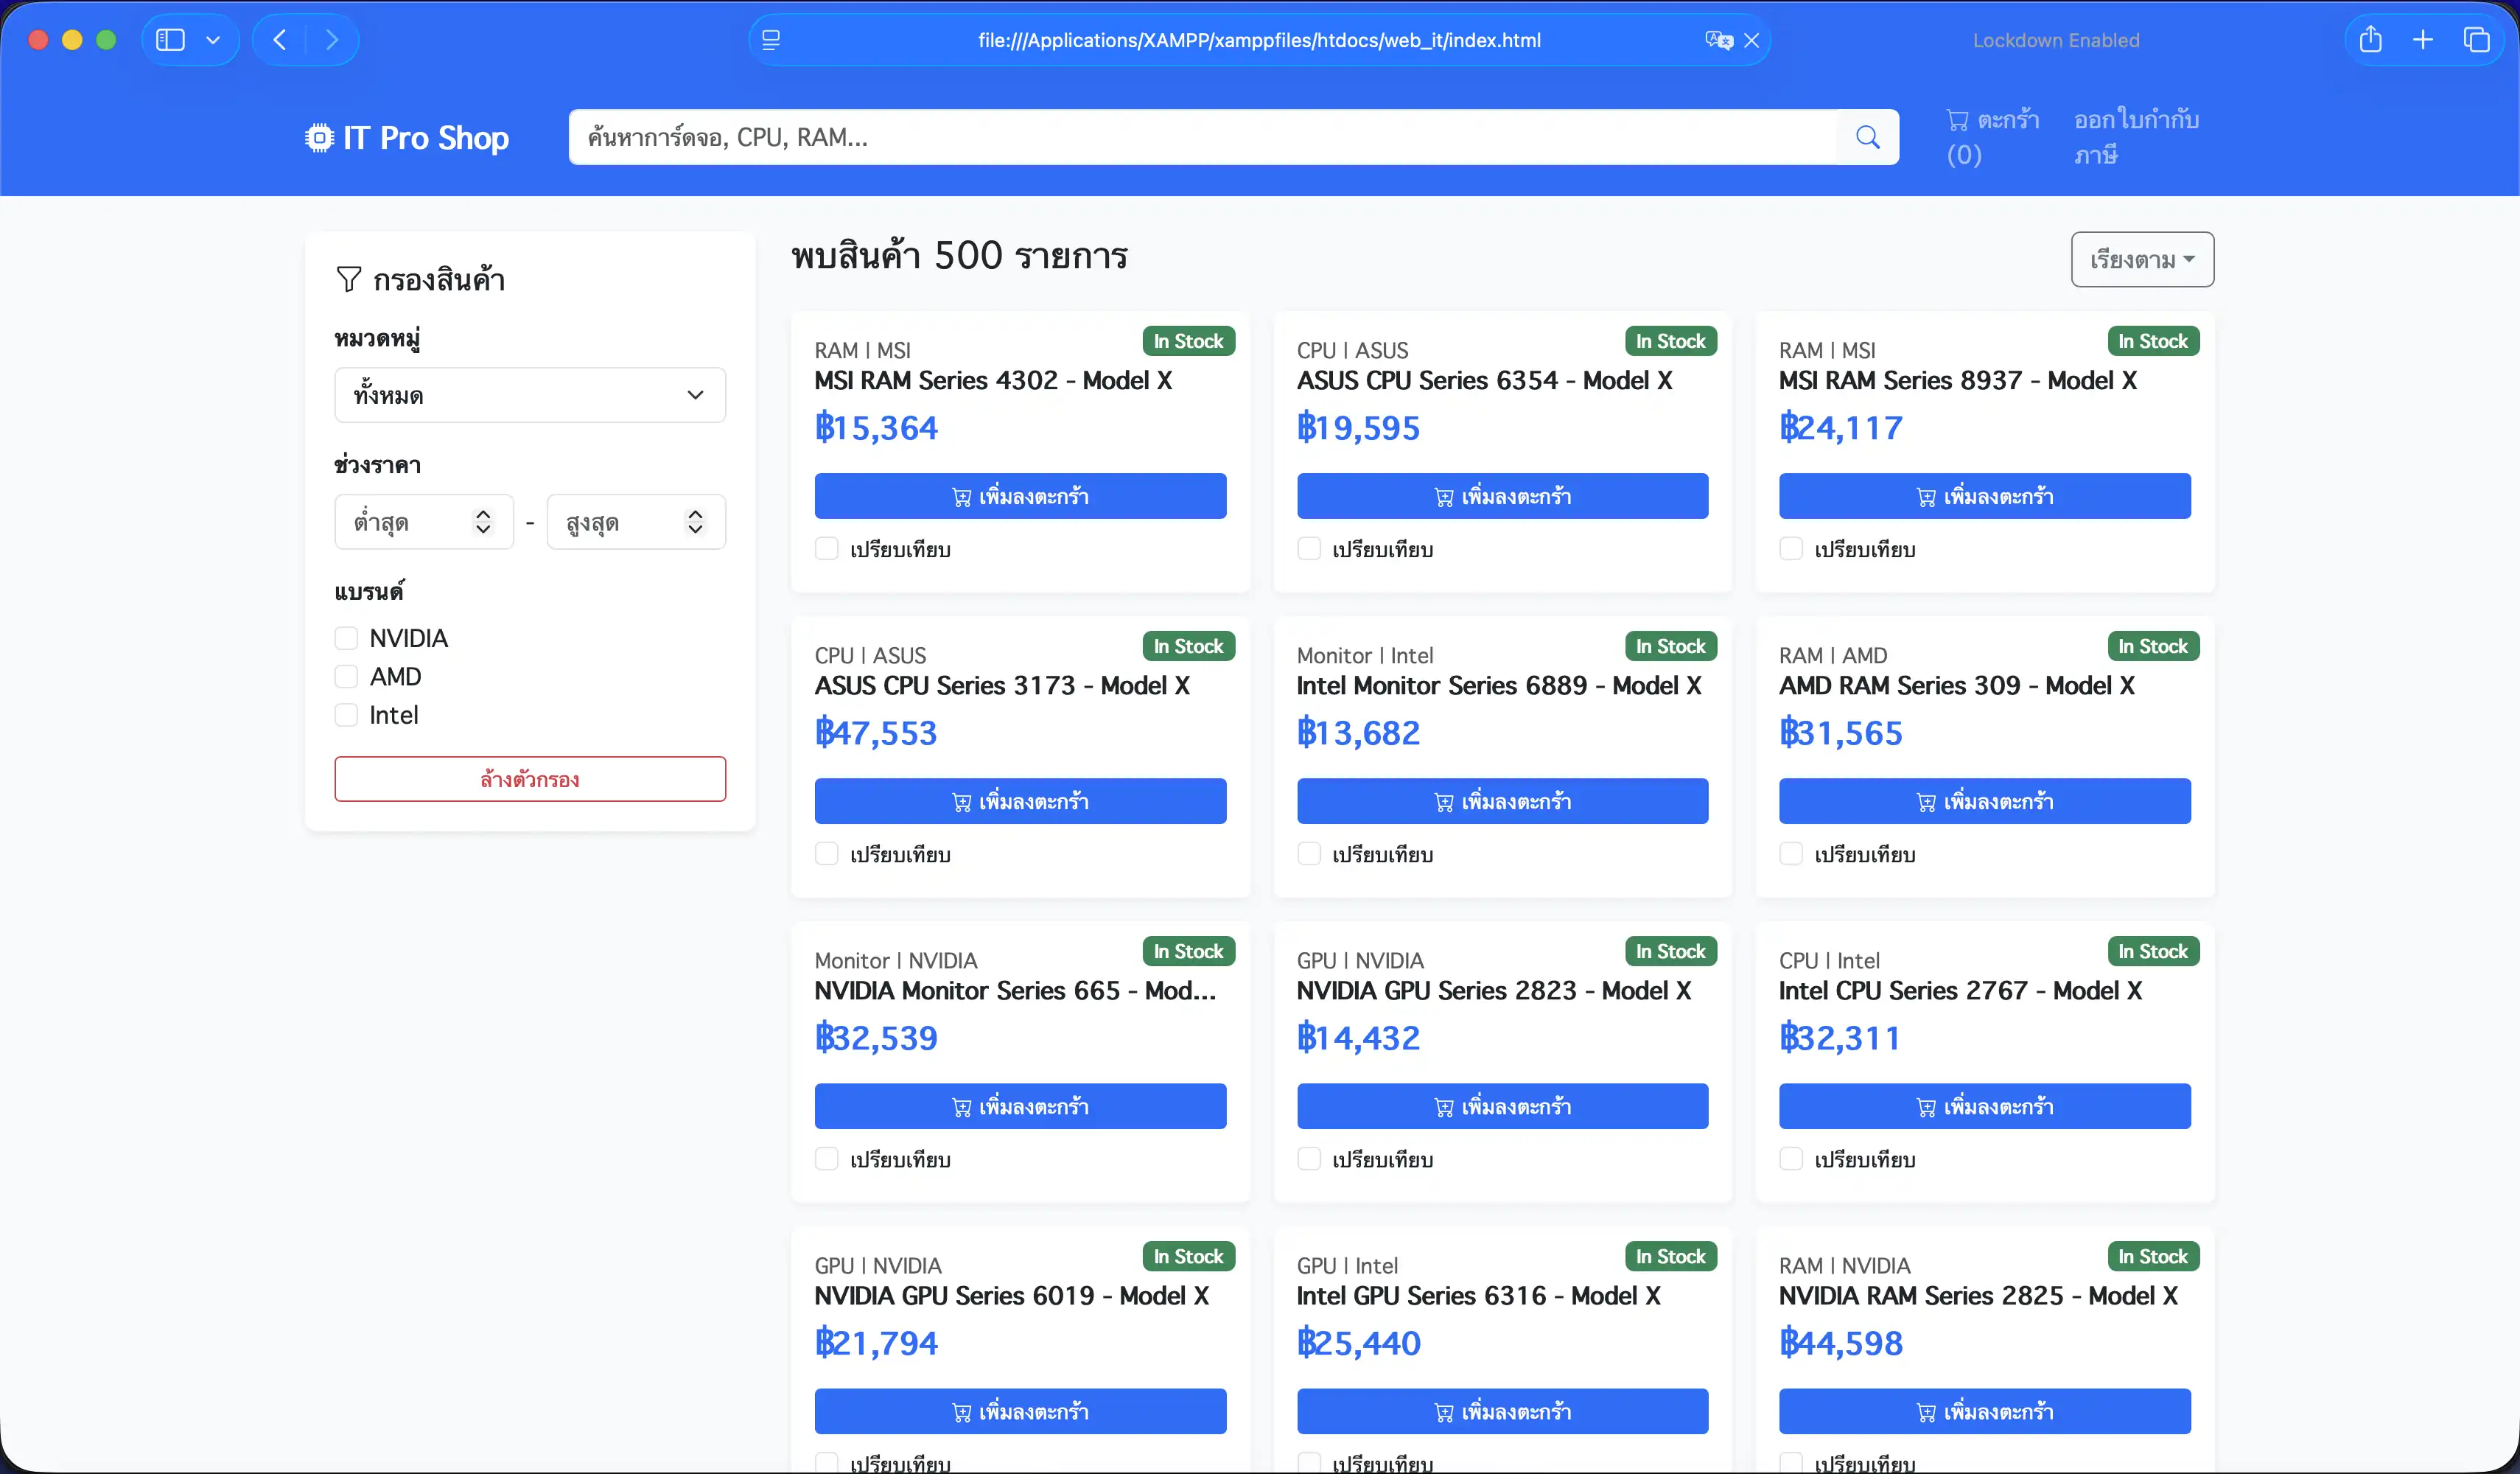2520x1474 pixels.
Task: Check the AMD brand filter
Action: click(346, 677)
